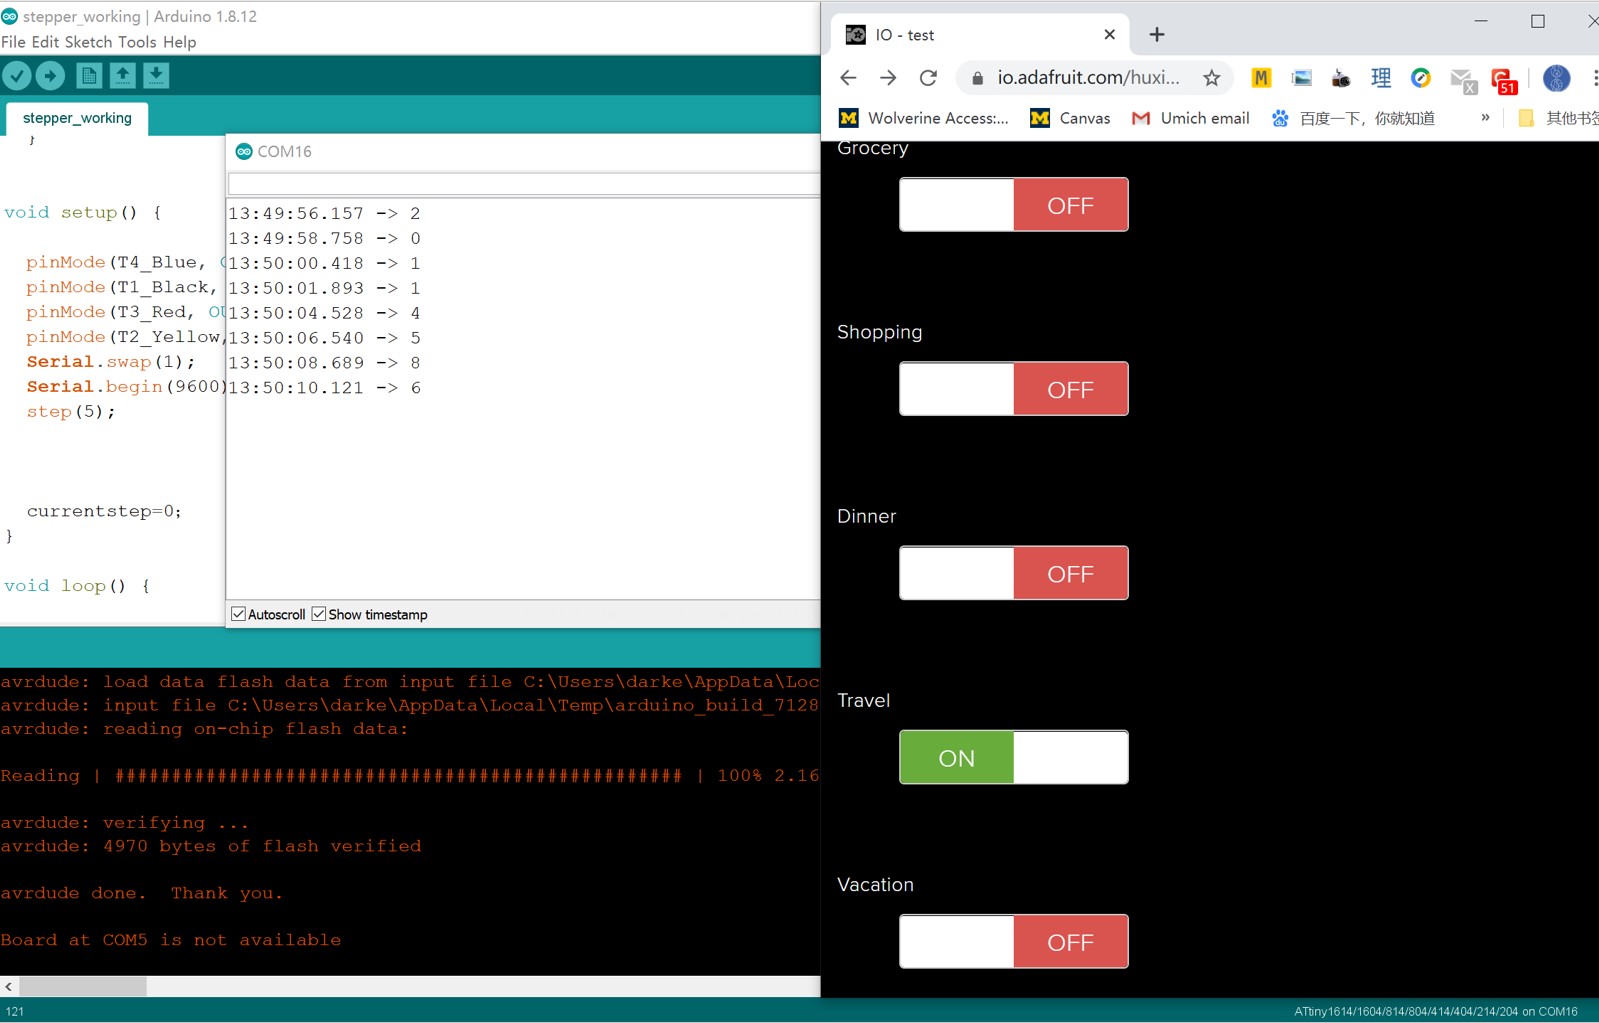This screenshot has width=1599, height=1023.
Task: Click the red extension icon with 51 badge
Action: point(1504,80)
